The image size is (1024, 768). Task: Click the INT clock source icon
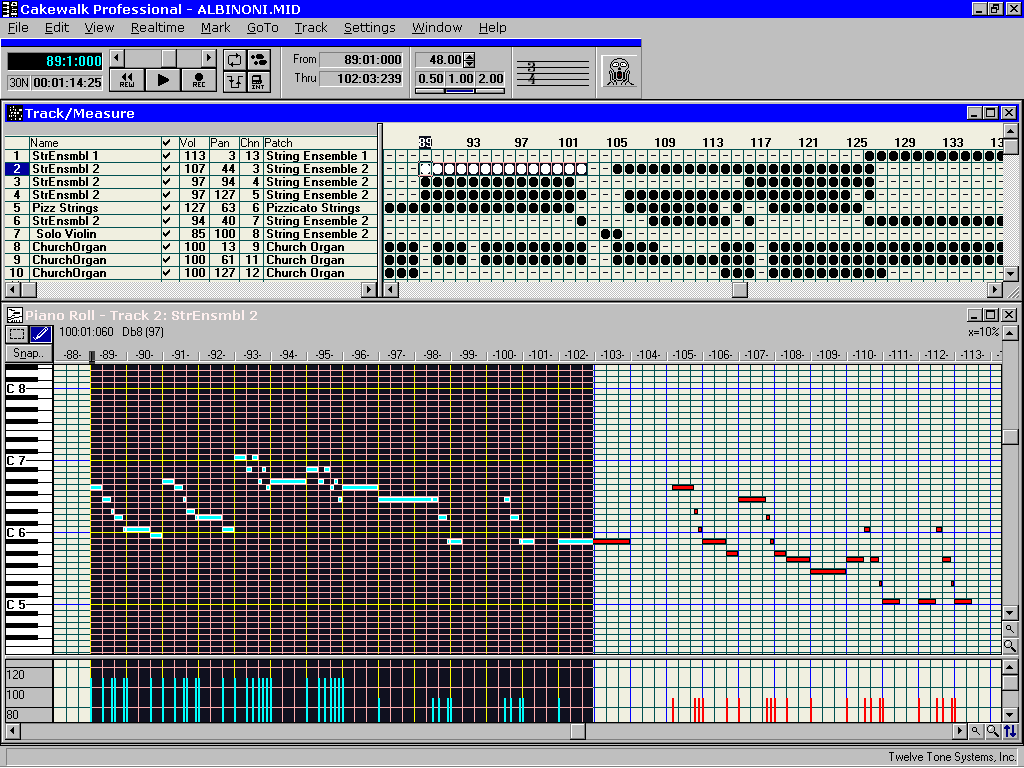(x=259, y=82)
